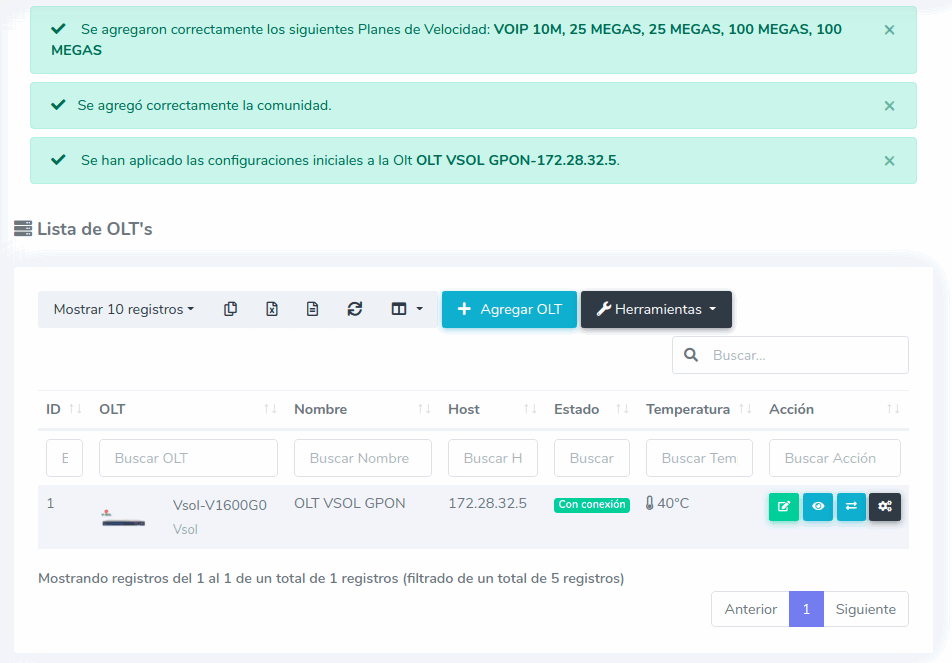
Task: Dismiss the Planes de Velocidad alert
Action: click(x=889, y=30)
